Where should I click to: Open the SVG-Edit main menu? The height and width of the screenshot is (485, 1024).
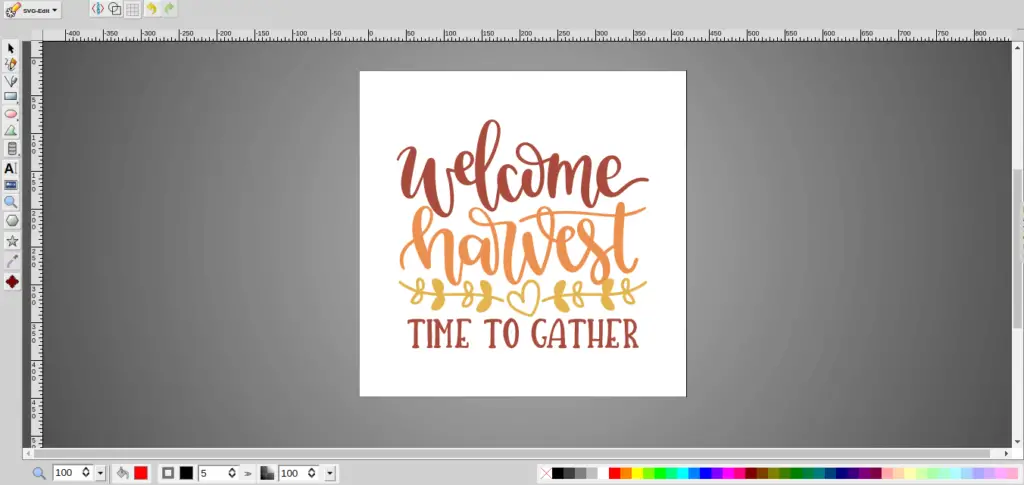coord(33,10)
